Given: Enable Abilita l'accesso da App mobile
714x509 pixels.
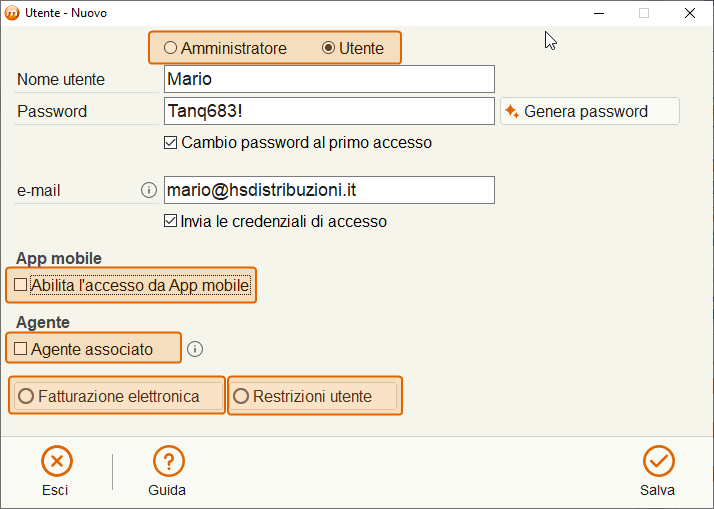Looking at the screenshot, I should pos(20,285).
